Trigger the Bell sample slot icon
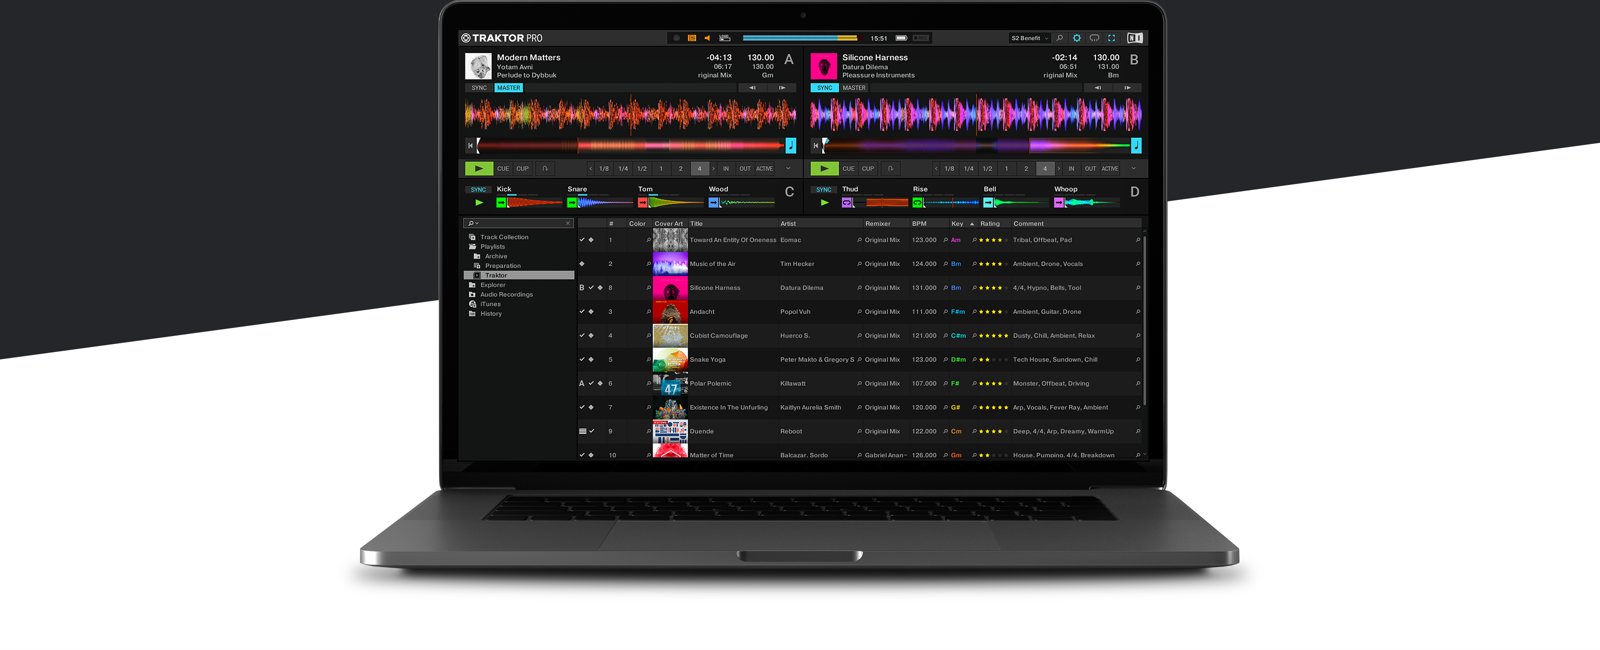 pos(988,203)
